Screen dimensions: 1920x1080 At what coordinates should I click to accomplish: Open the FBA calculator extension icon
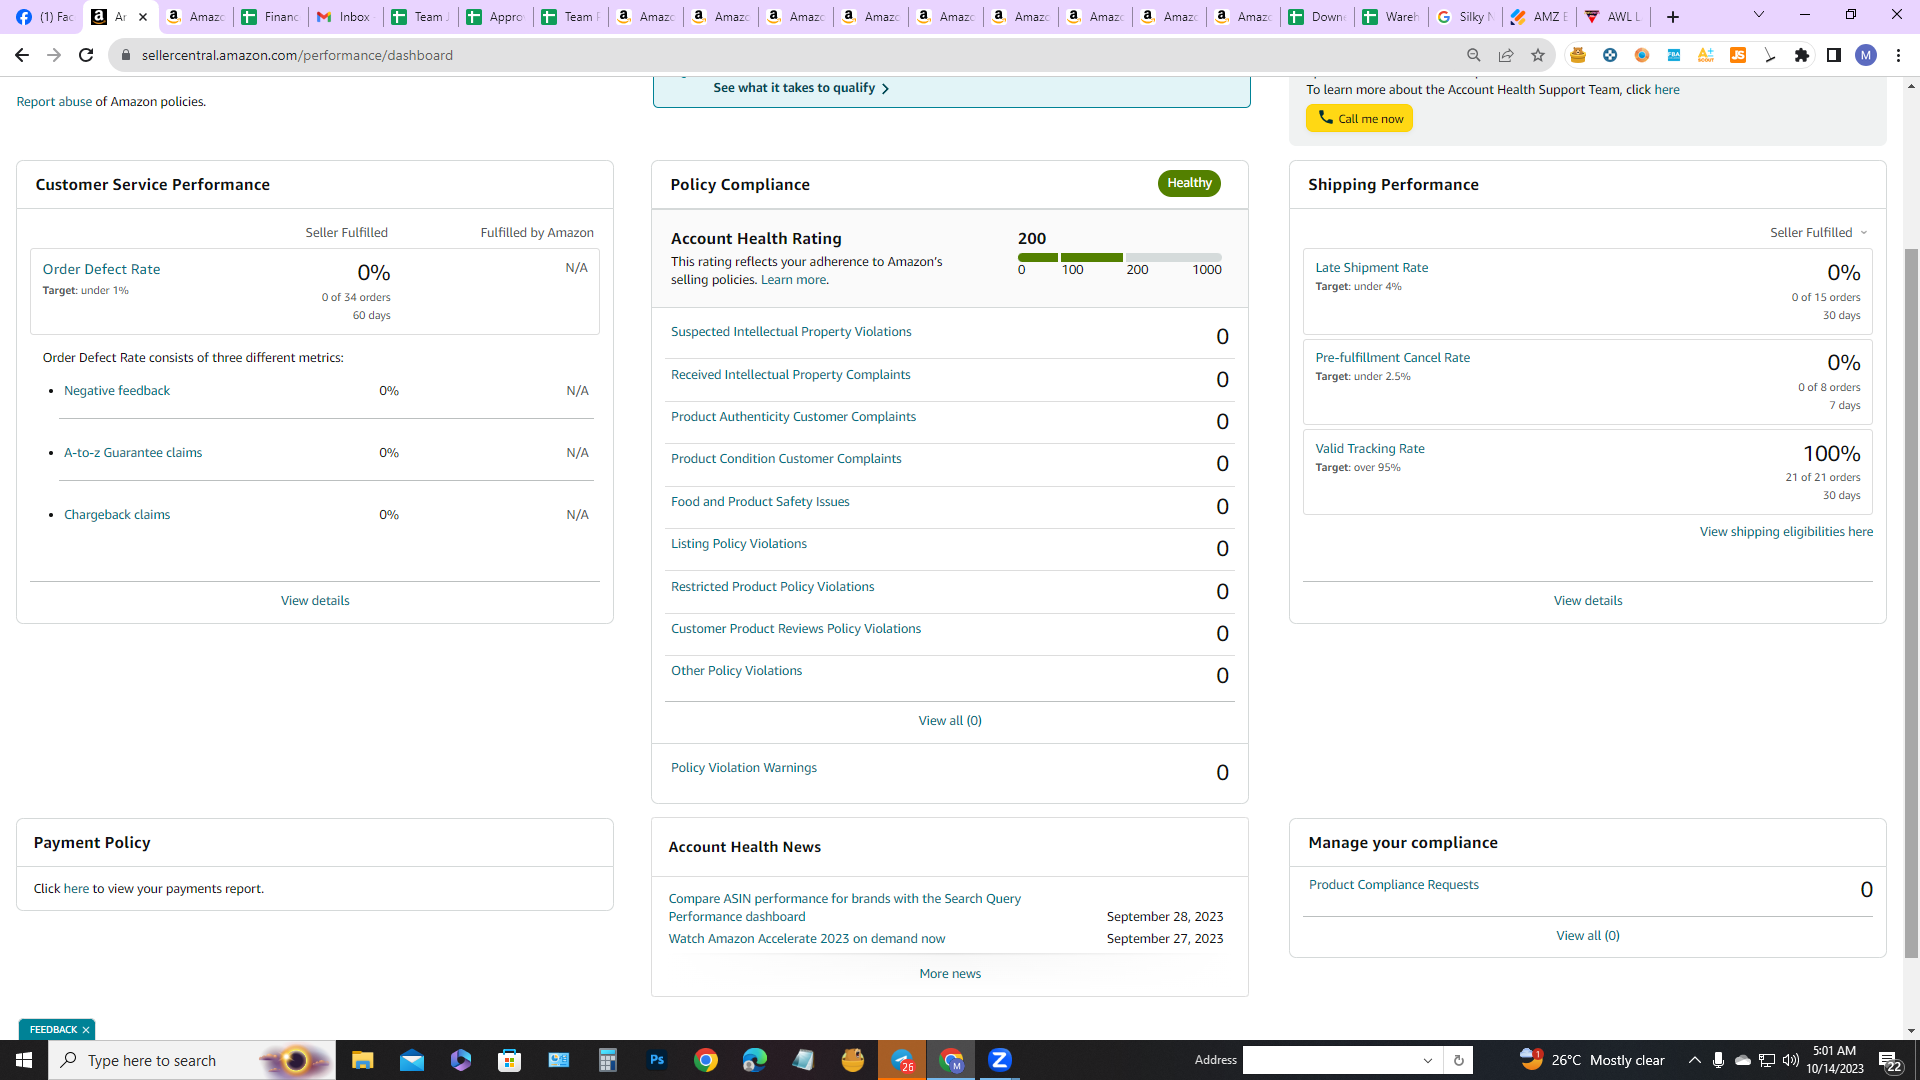click(x=1673, y=55)
